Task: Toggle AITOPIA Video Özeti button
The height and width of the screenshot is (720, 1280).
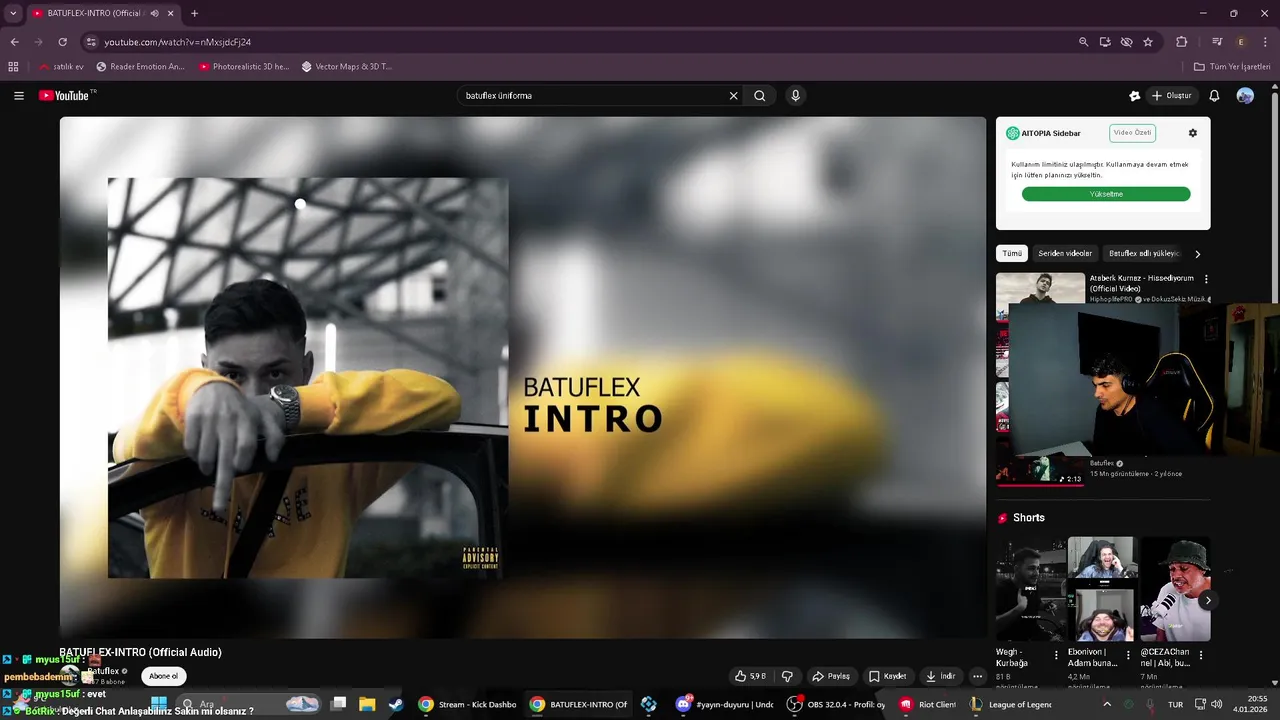Action: pos(1132,133)
